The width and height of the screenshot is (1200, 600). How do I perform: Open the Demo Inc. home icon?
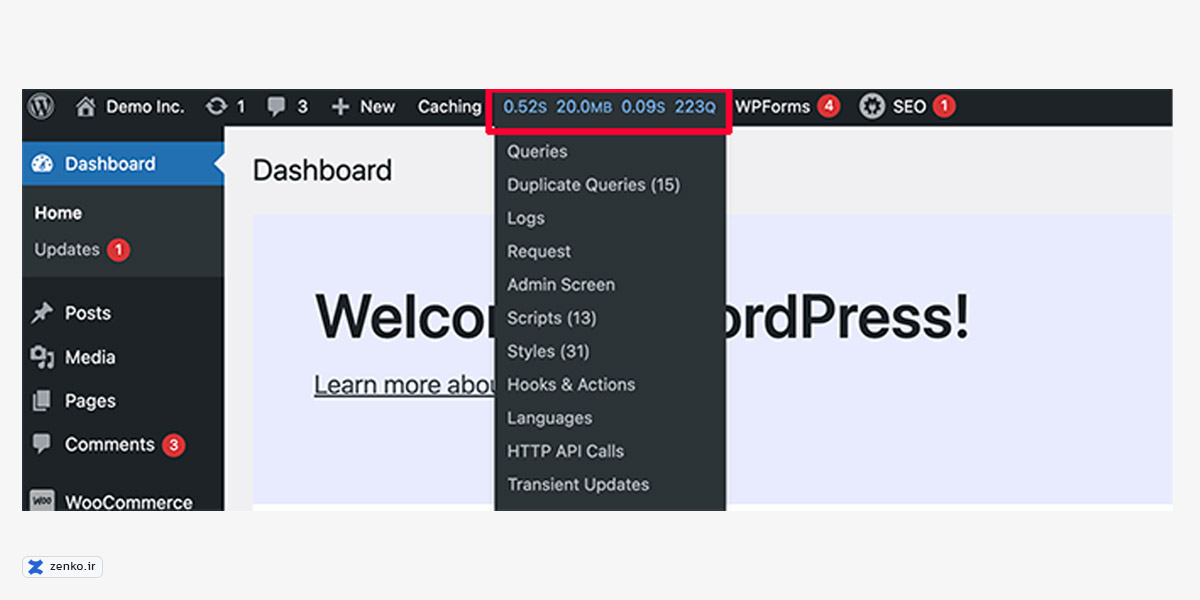86,106
